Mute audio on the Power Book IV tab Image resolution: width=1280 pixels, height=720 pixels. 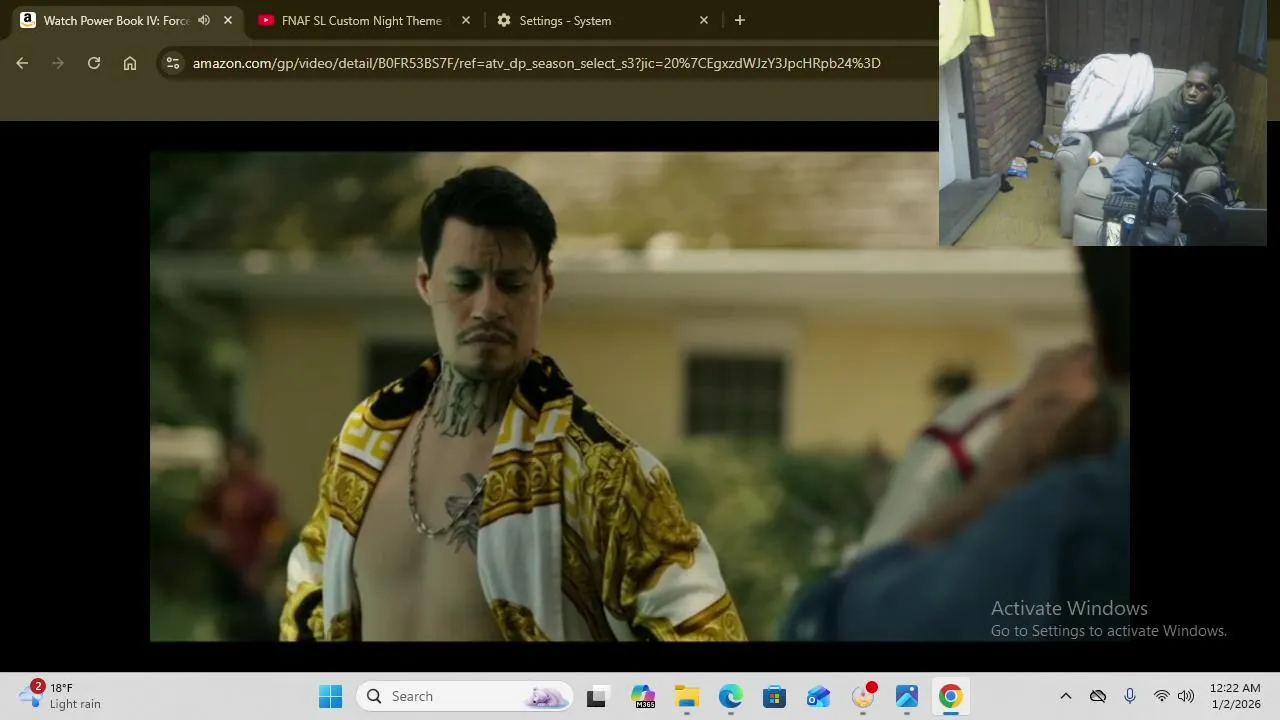(204, 20)
